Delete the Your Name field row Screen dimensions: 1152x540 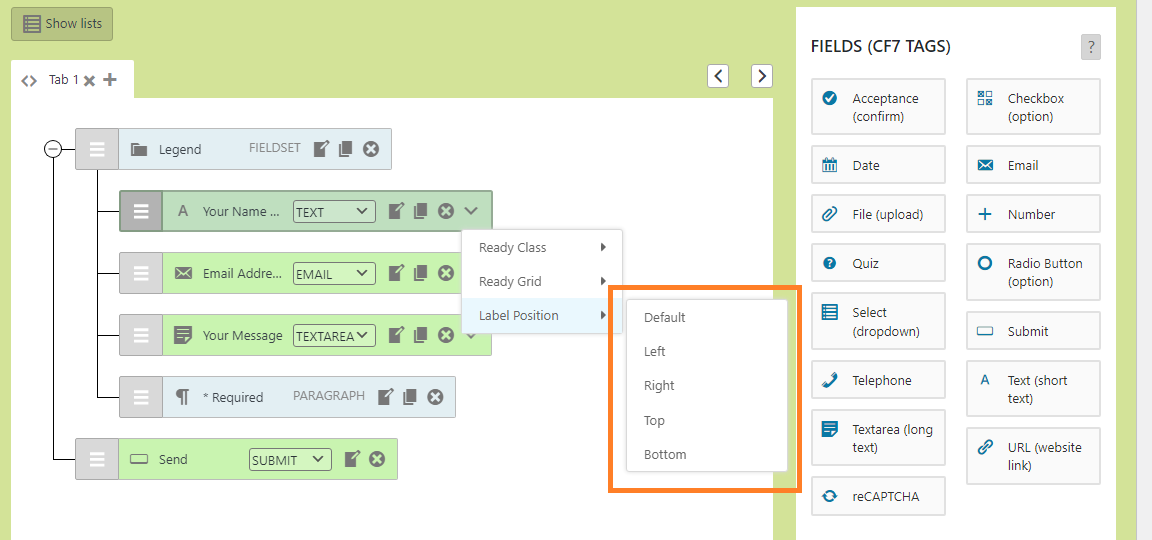point(446,211)
